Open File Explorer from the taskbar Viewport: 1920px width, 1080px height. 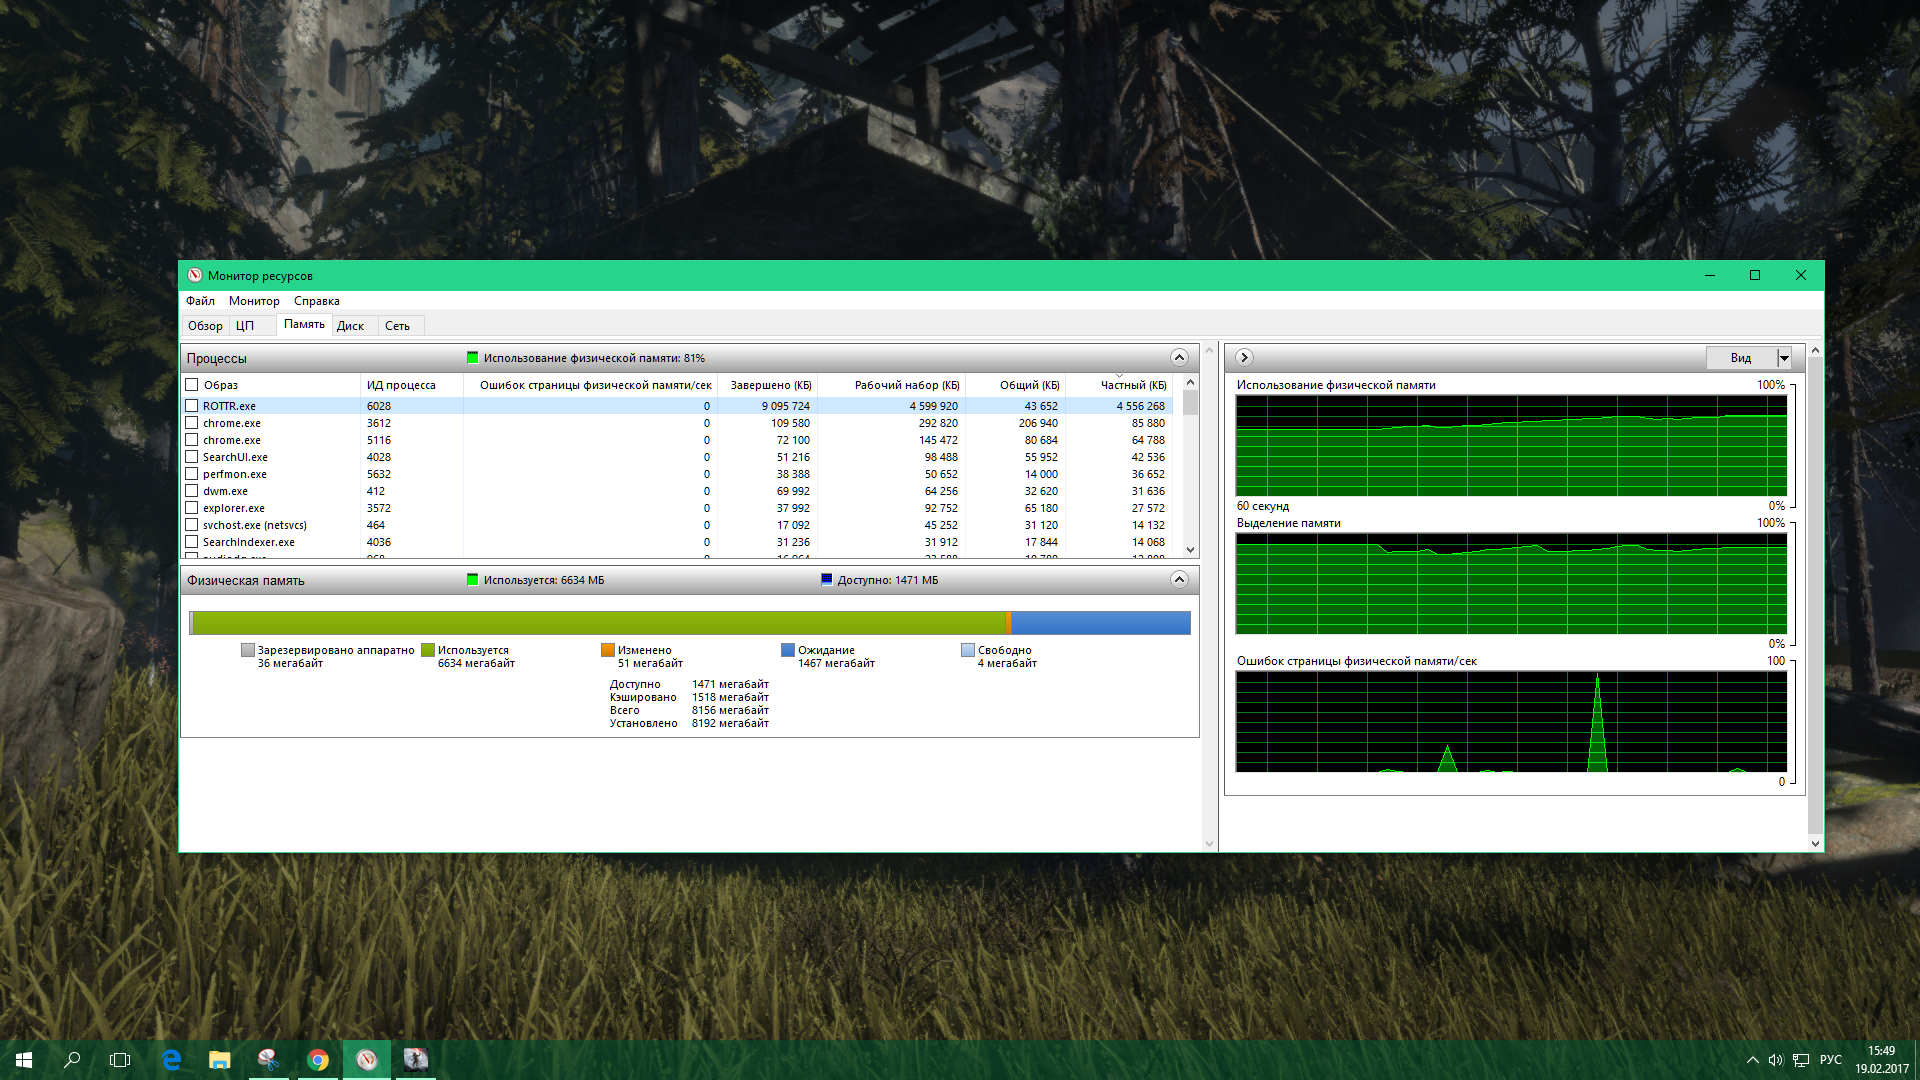pos(219,1060)
